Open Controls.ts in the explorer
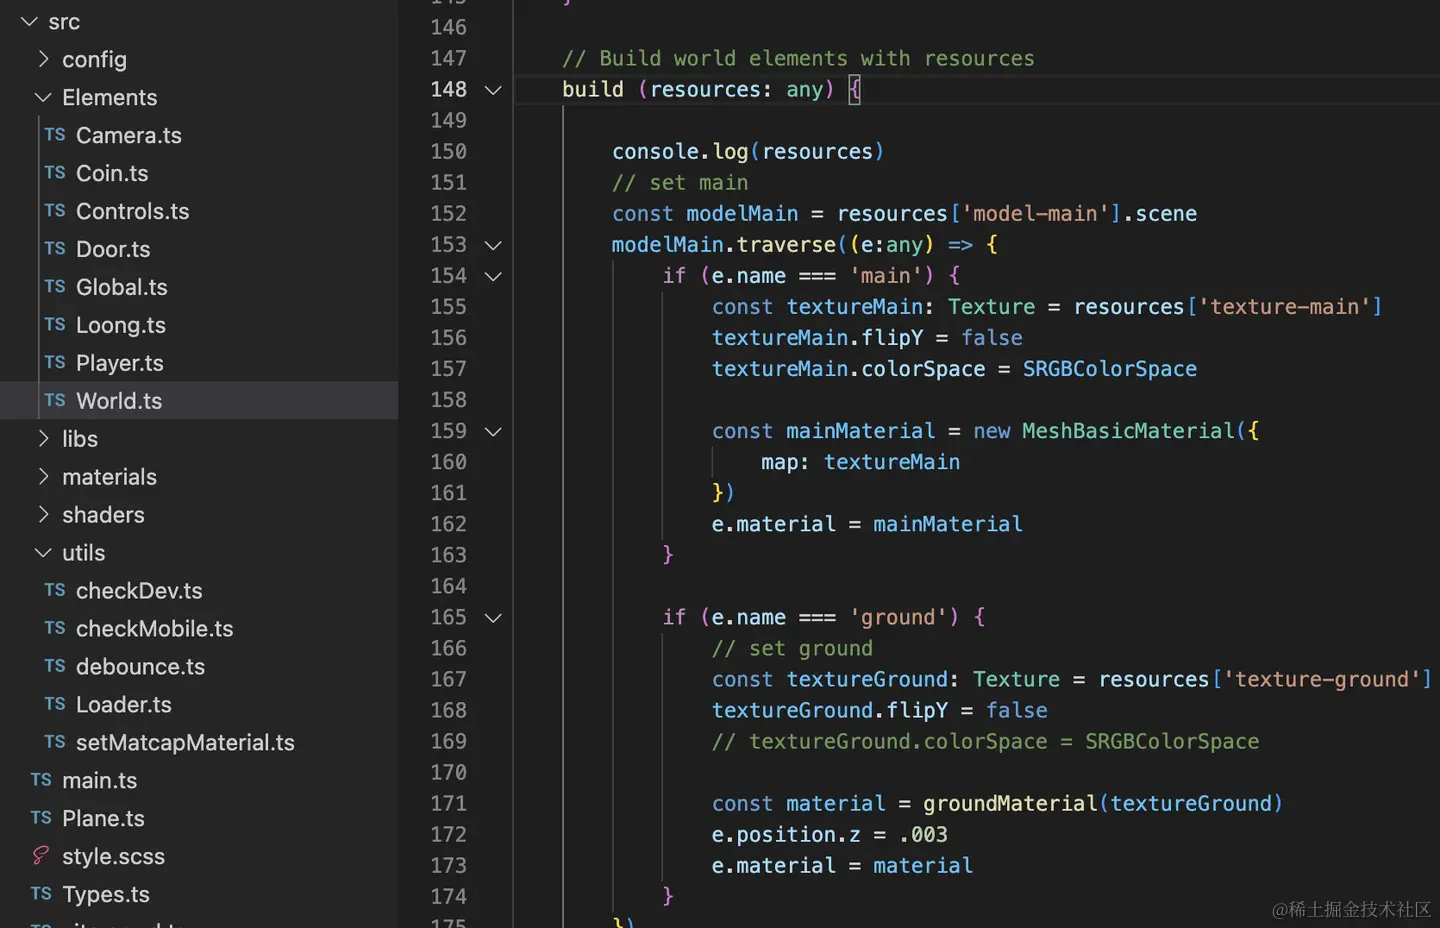 [133, 211]
